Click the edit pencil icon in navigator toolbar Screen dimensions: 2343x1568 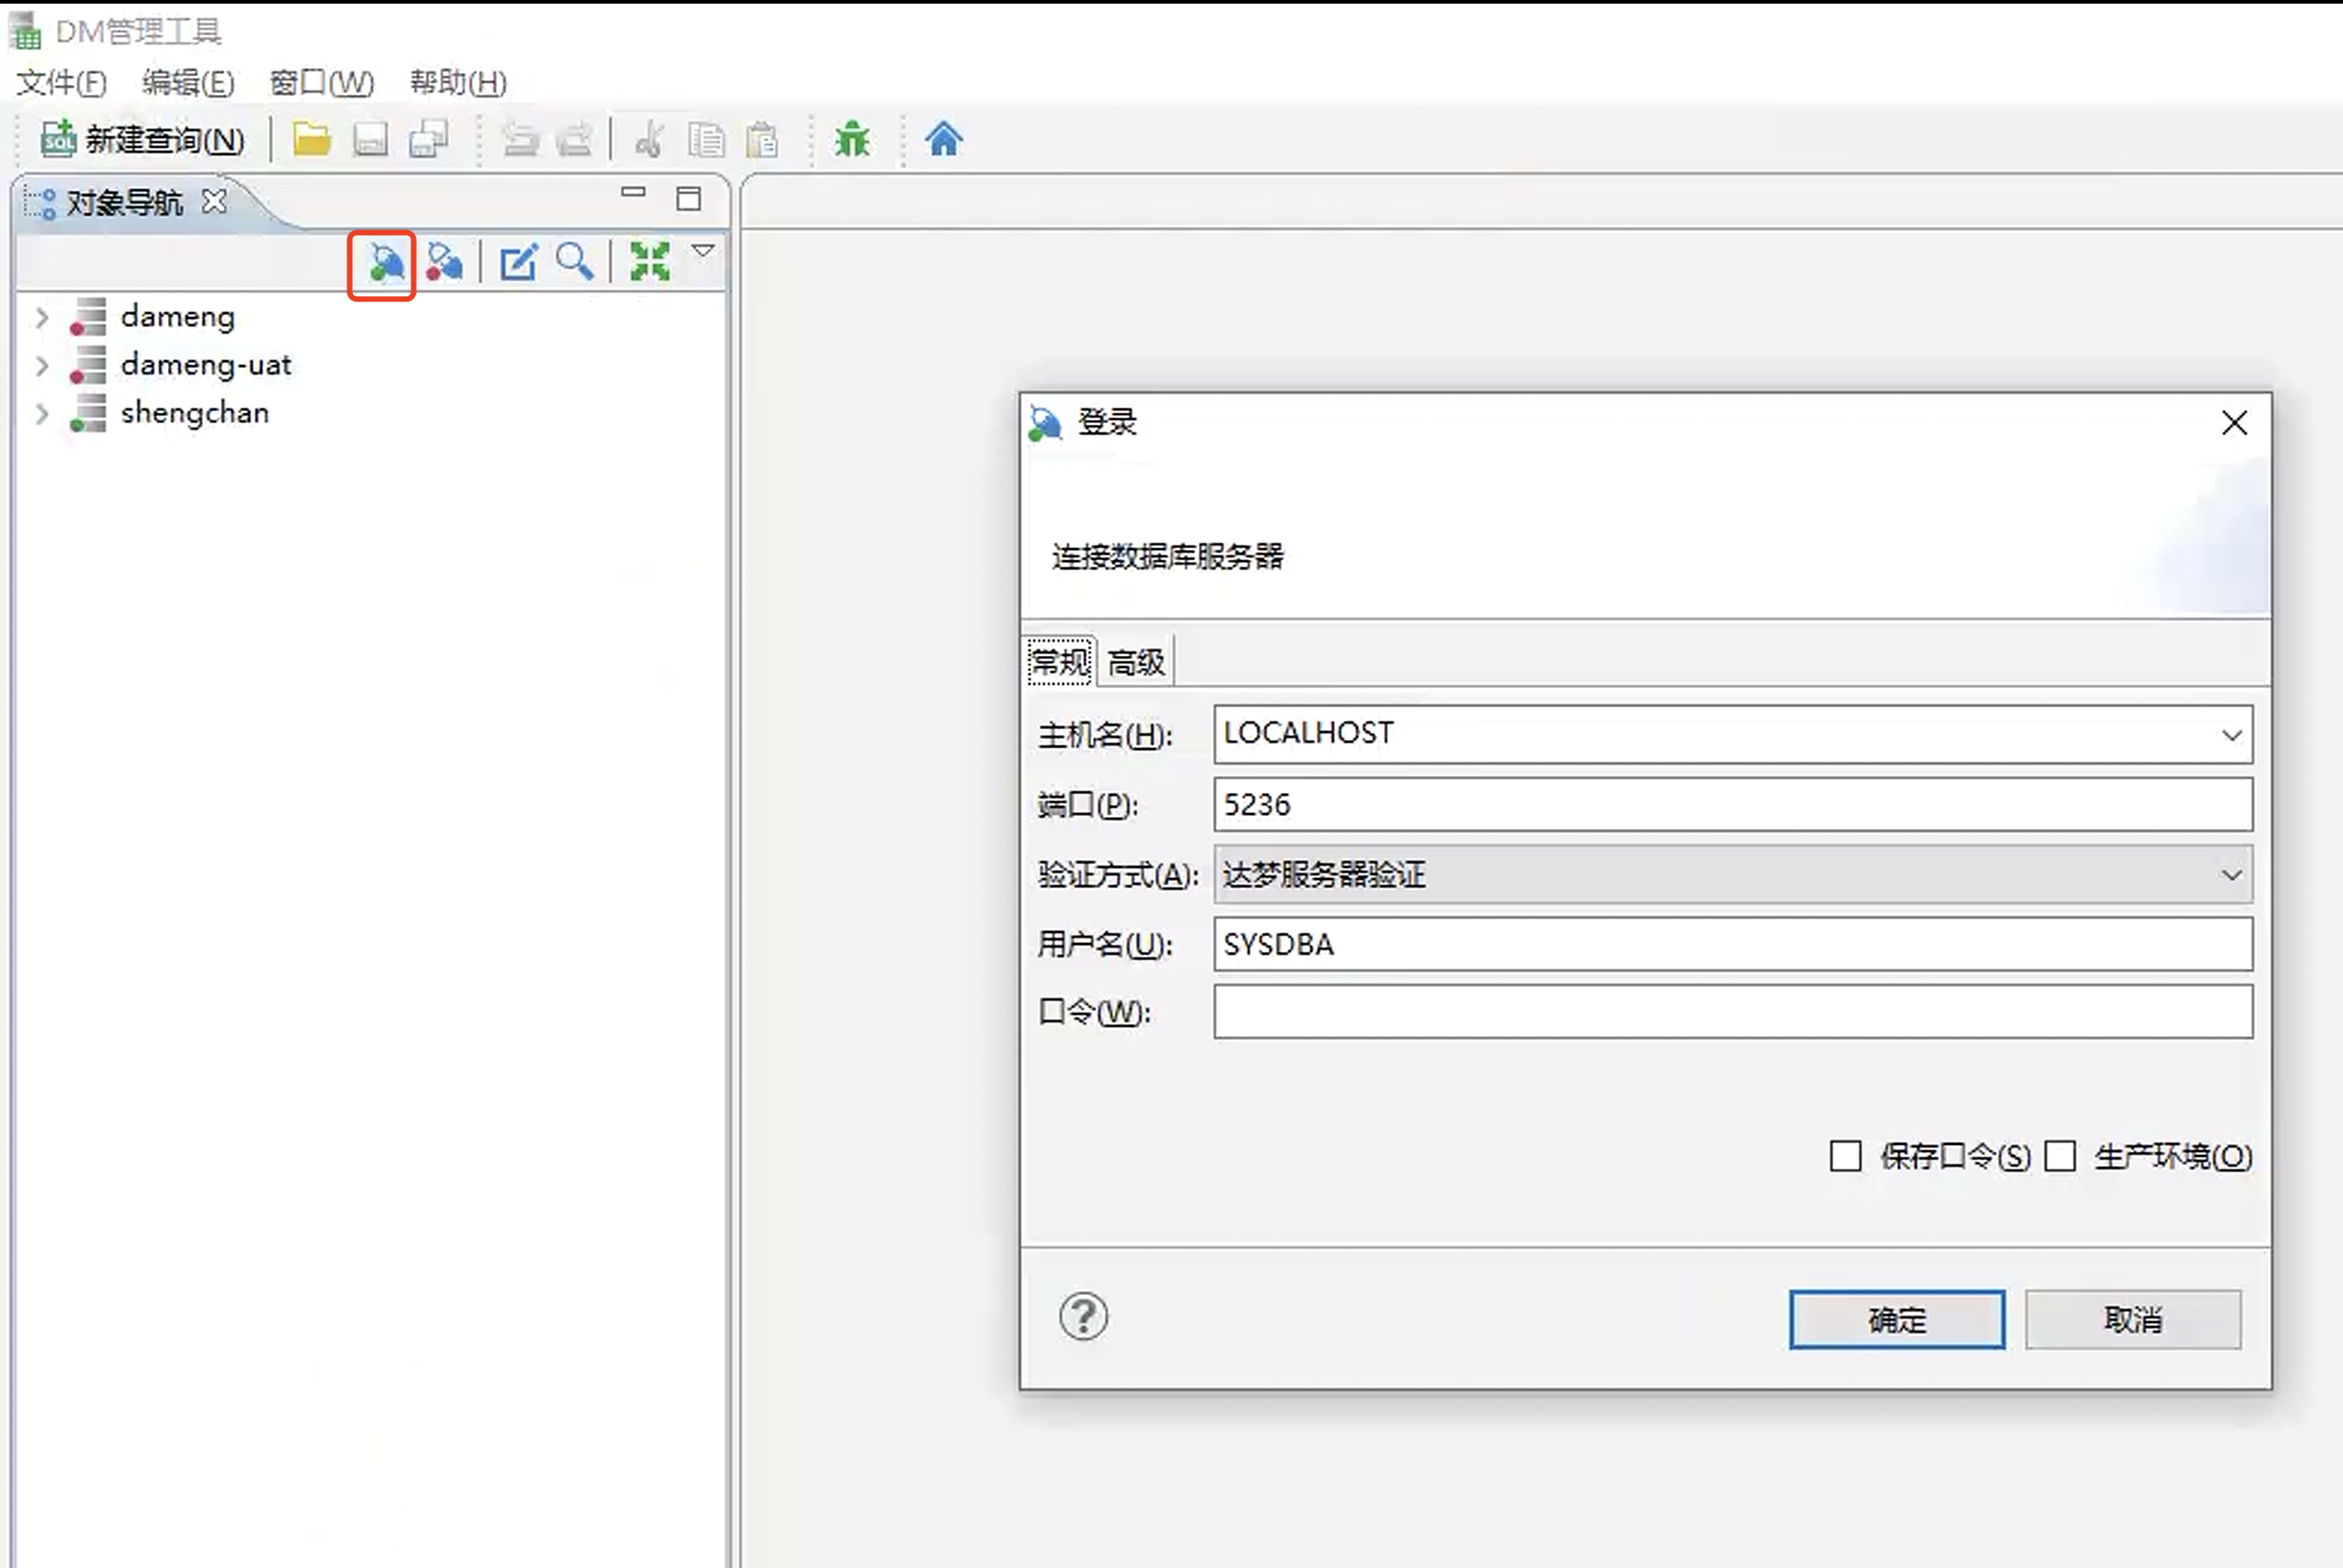point(518,263)
